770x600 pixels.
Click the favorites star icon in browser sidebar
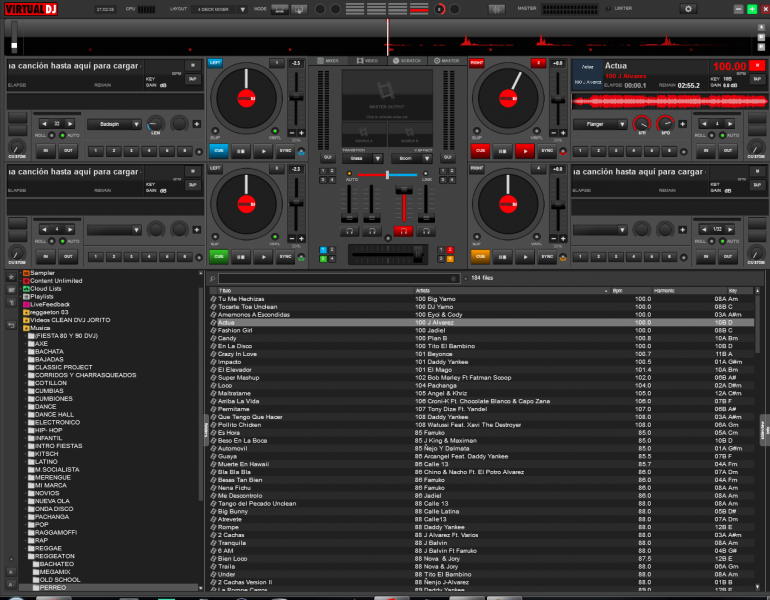(x=11, y=277)
